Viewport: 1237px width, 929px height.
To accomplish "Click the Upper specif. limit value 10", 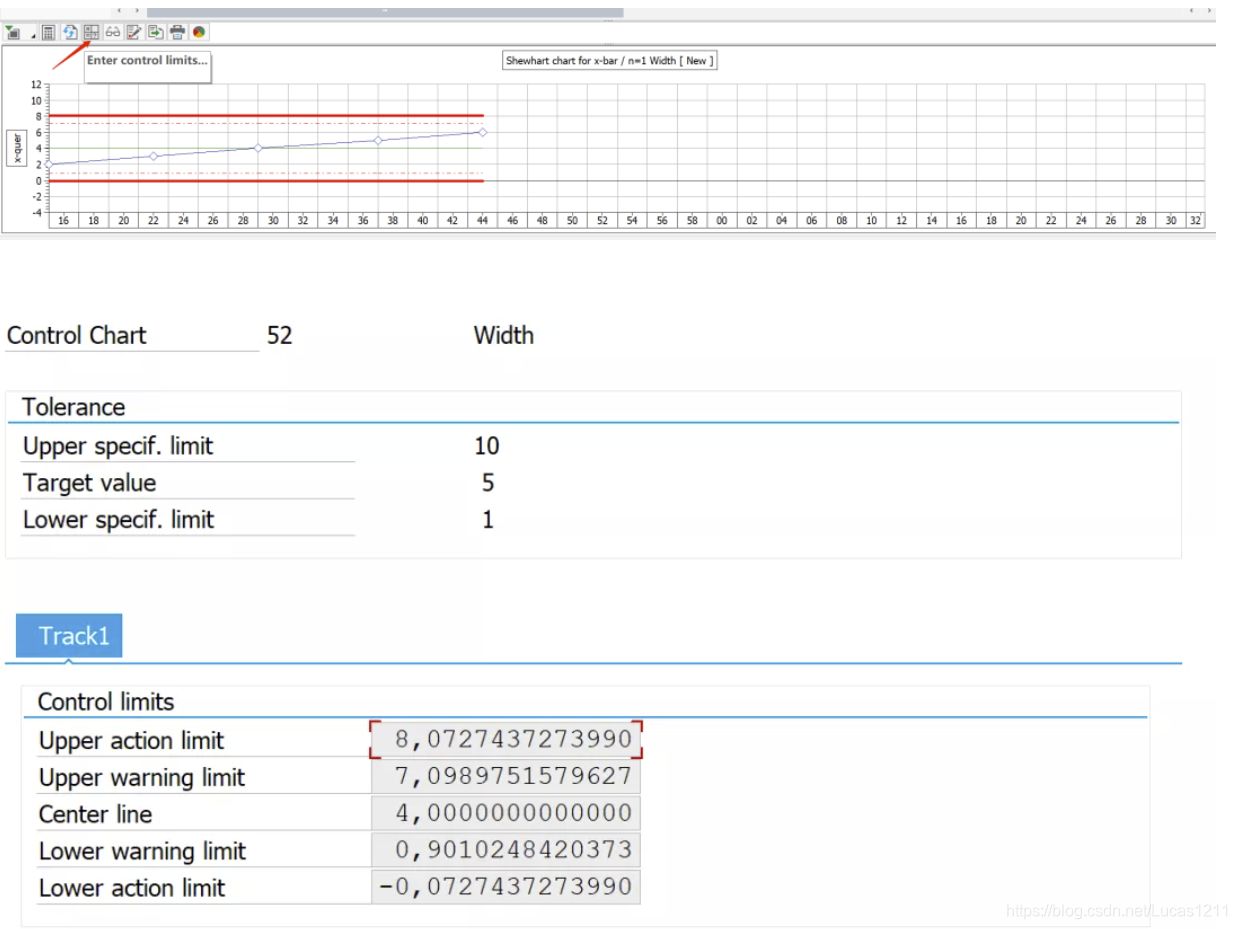I will [487, 446].
